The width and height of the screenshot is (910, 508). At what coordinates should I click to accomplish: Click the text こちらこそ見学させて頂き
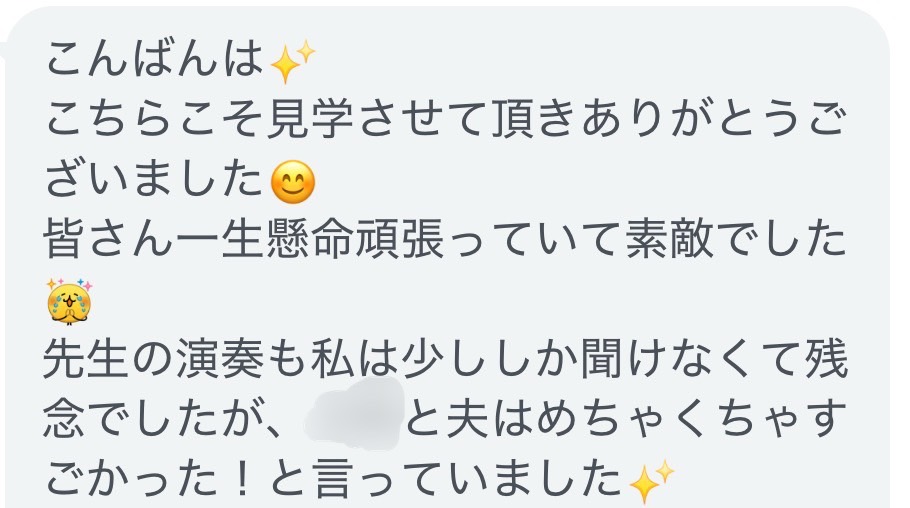click(313, 119)
